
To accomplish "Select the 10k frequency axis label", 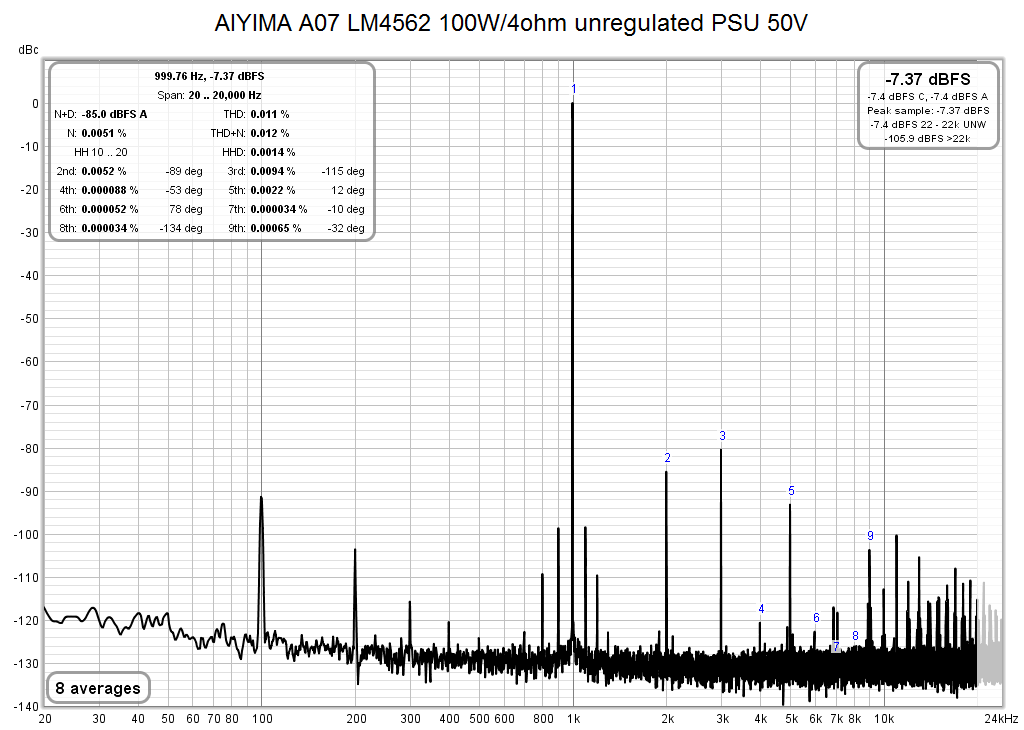I will click(884, 719).
